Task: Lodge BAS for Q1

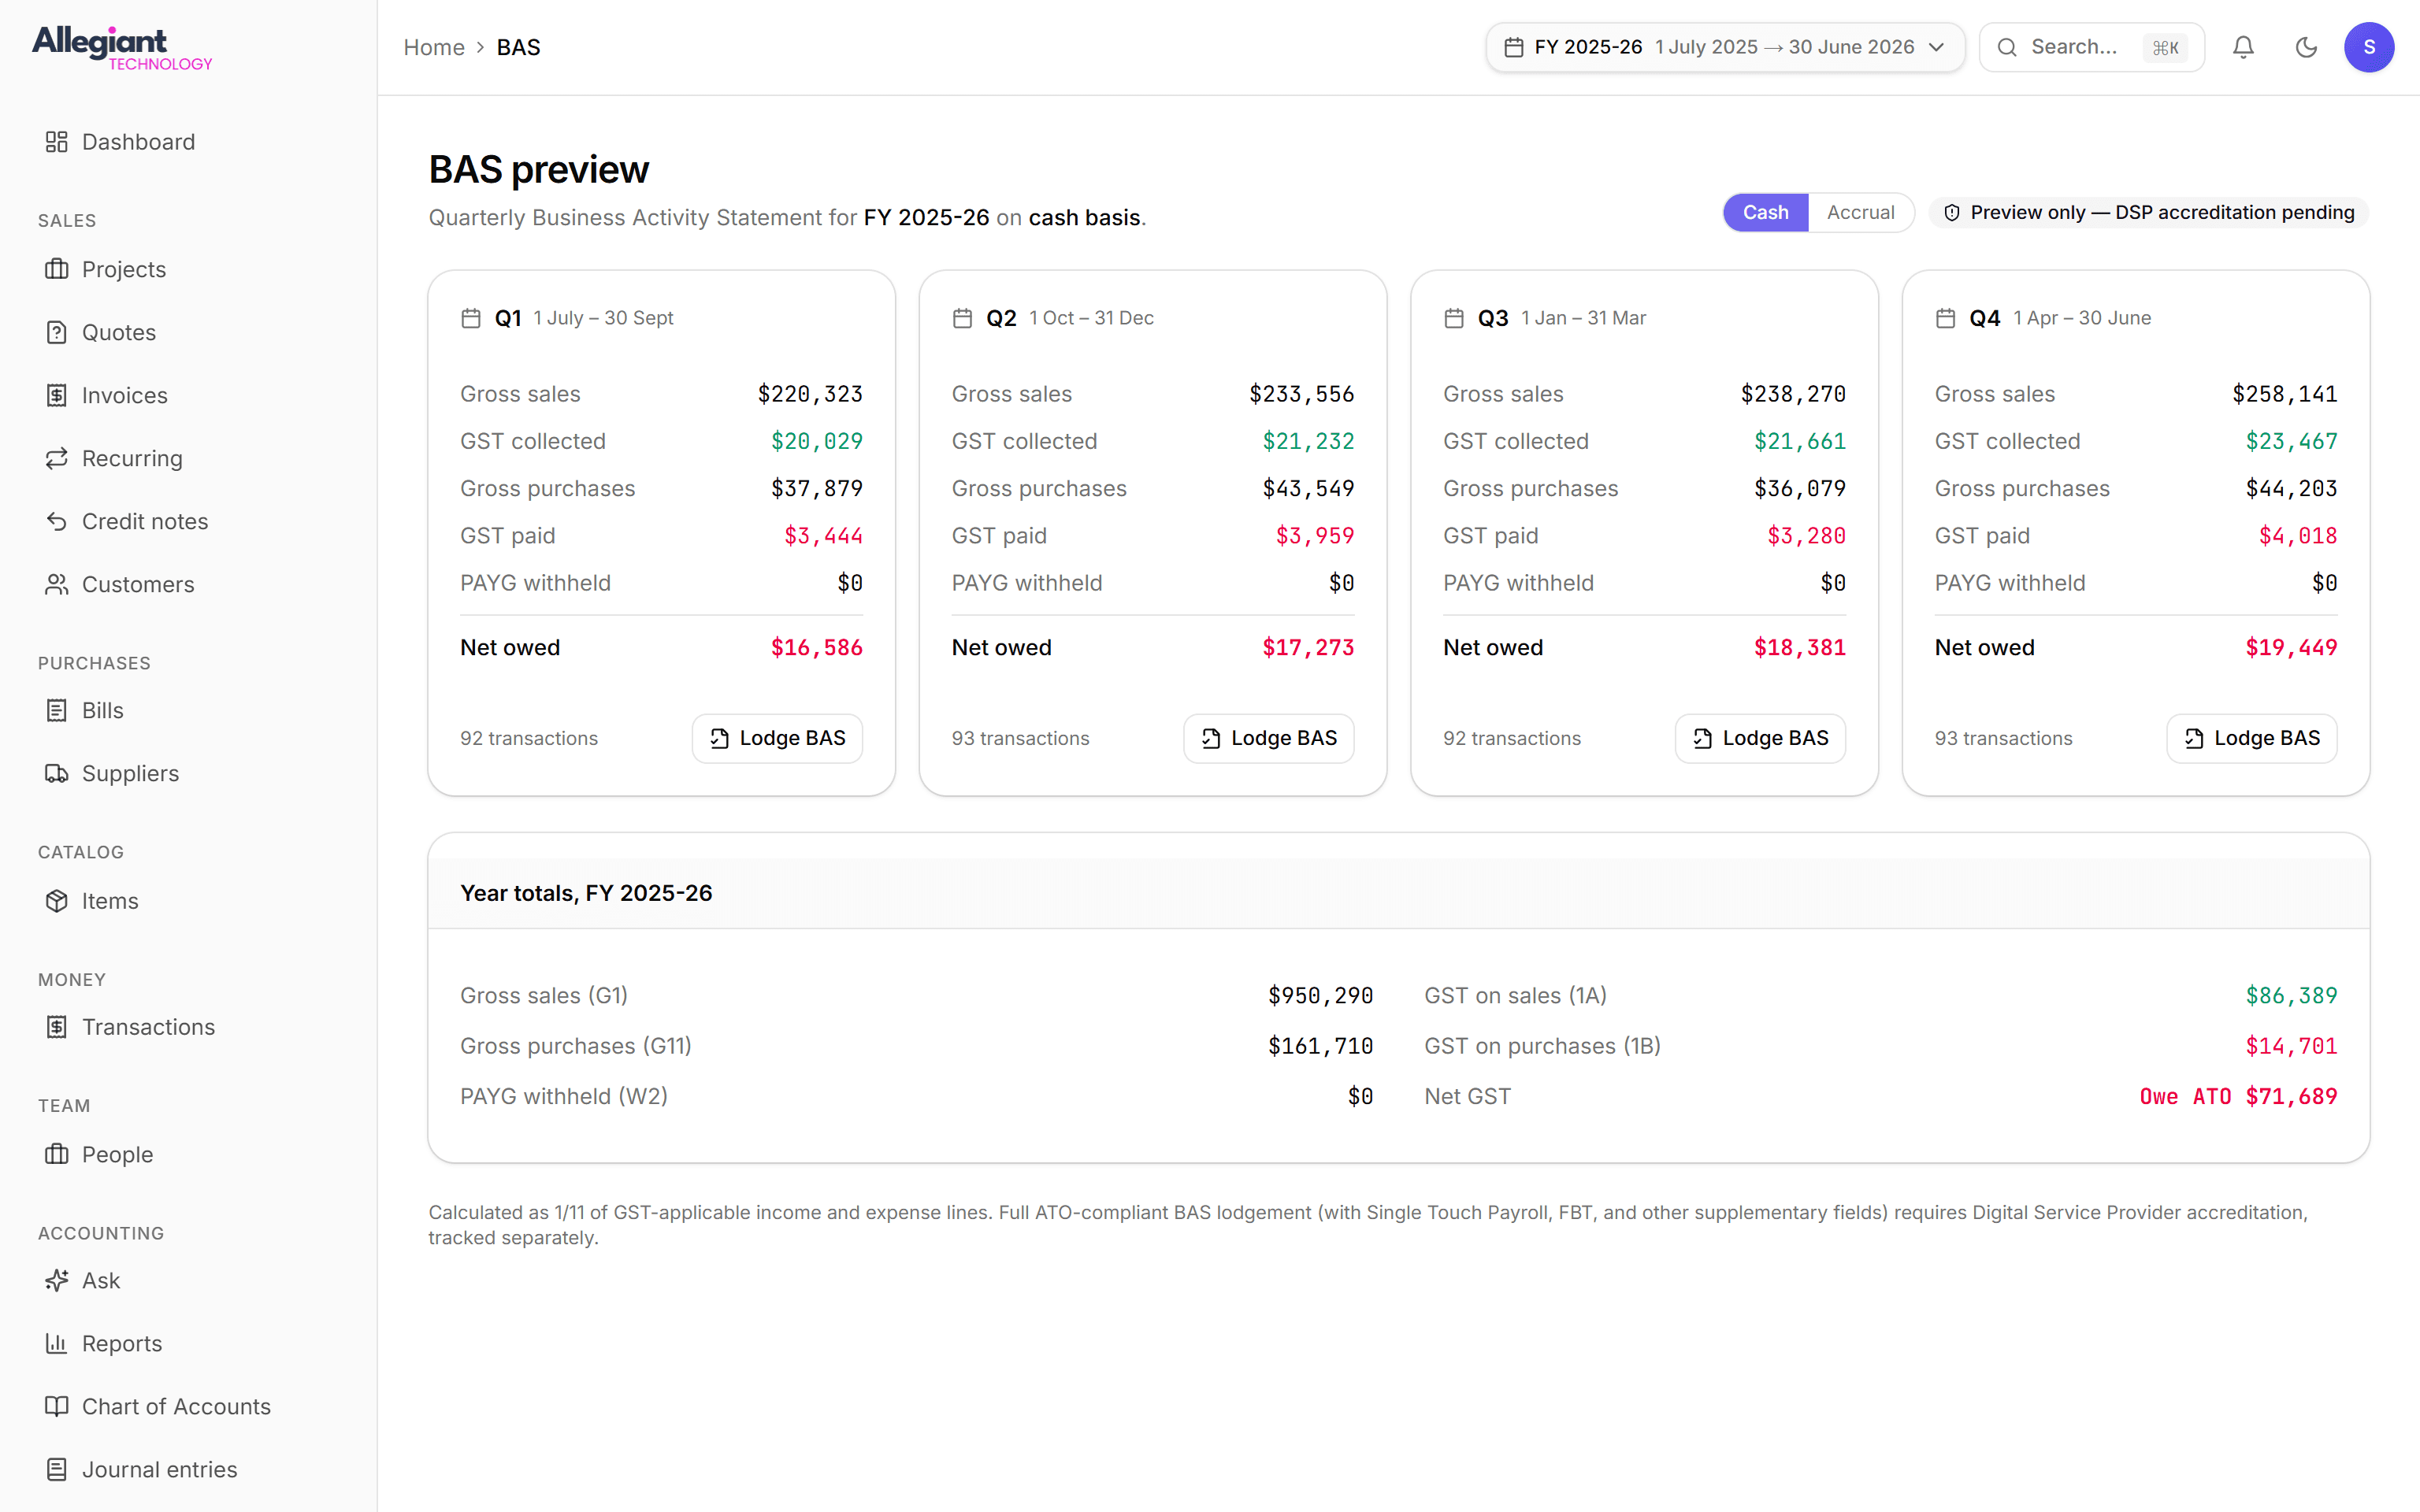Action: point(777,738)
